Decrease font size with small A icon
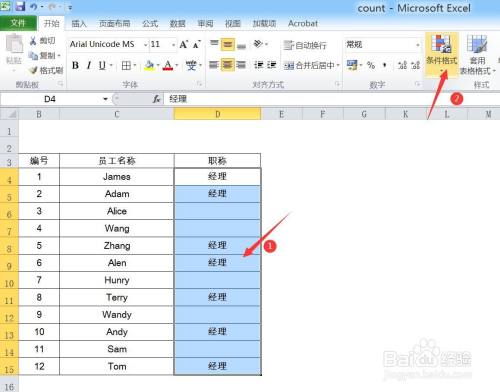This screenshot has width=500, height=392. 197,44
